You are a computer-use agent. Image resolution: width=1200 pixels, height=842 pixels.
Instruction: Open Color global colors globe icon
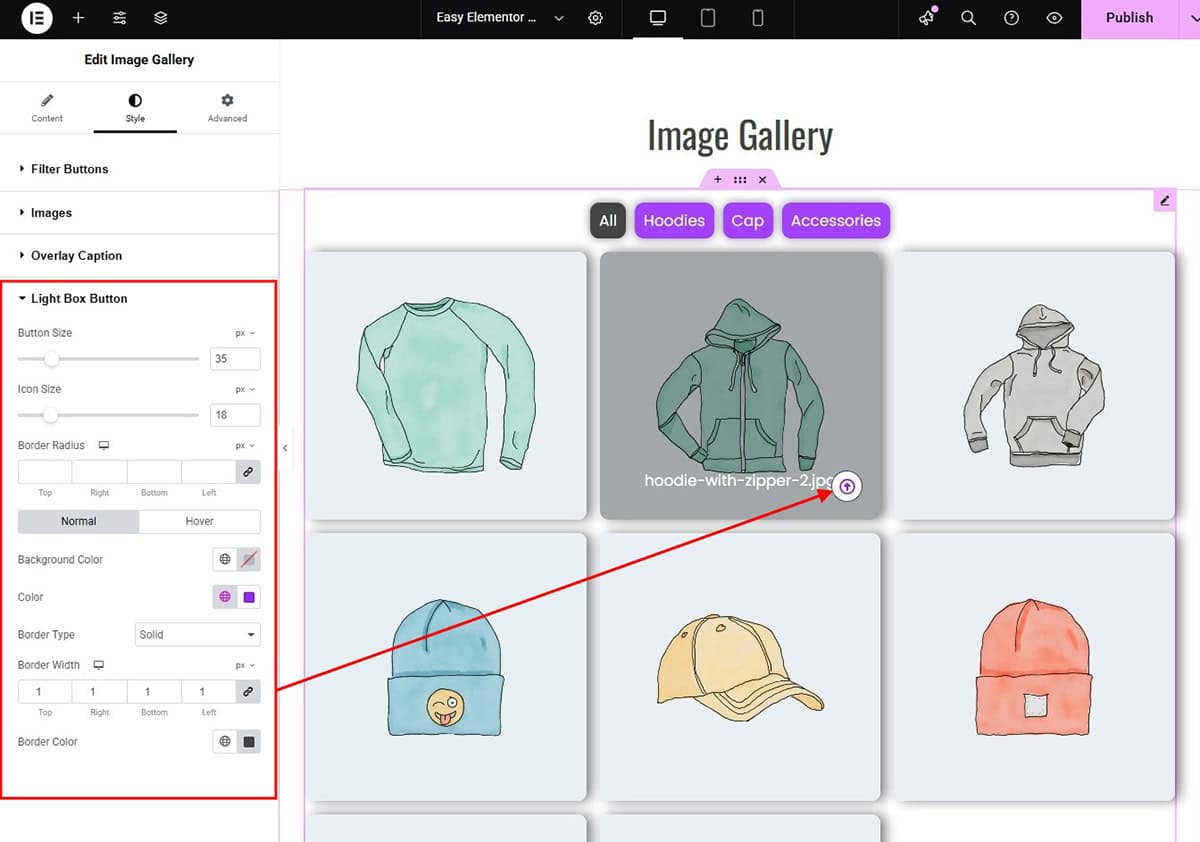pos(225,597)
